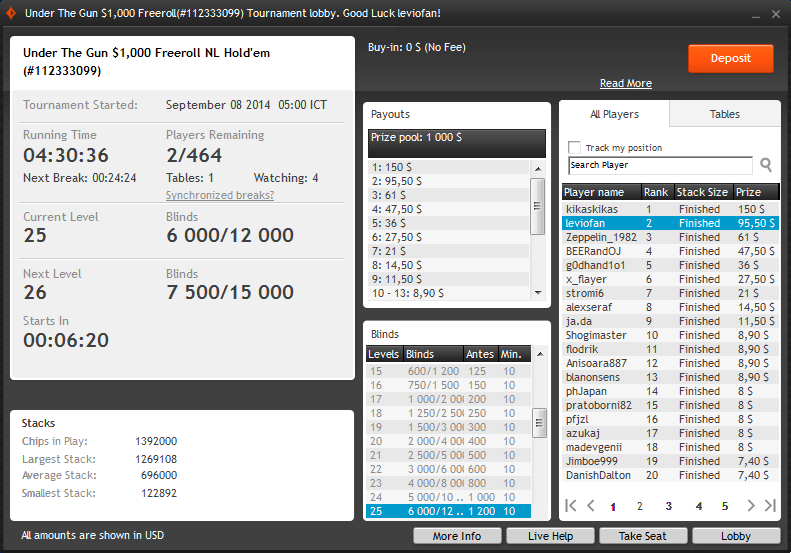Select player row alexseraf
This screenshot has width=791, height=553.
click(x=670, y=307)
